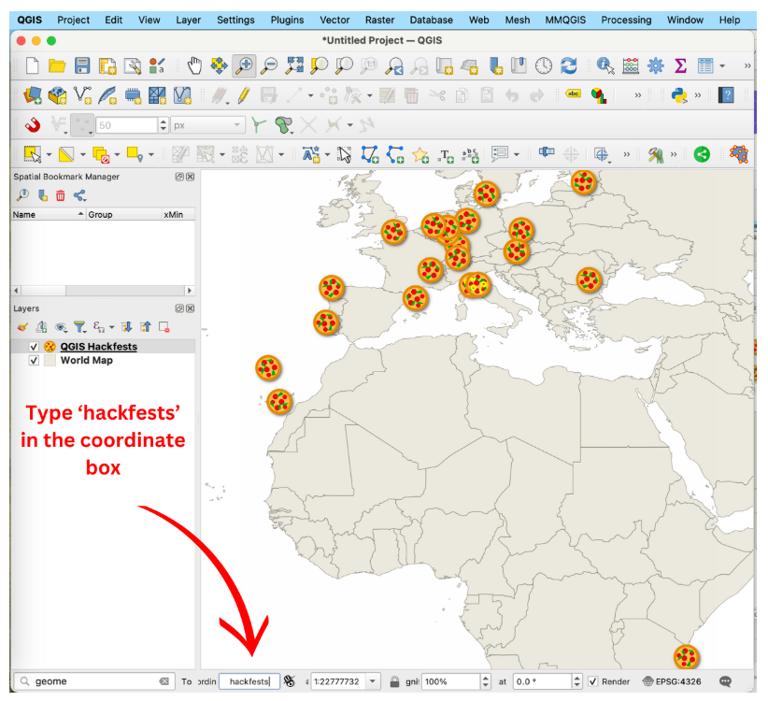This screenshot has height=701, width=768.
Task: Click the New Shapefile Layer icon
Action: point(82,95)
